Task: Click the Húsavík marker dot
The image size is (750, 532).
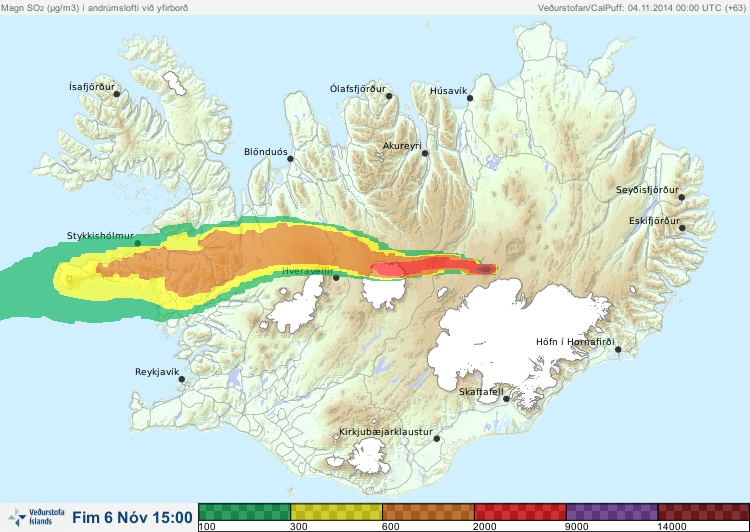Action: click(470, 98)
